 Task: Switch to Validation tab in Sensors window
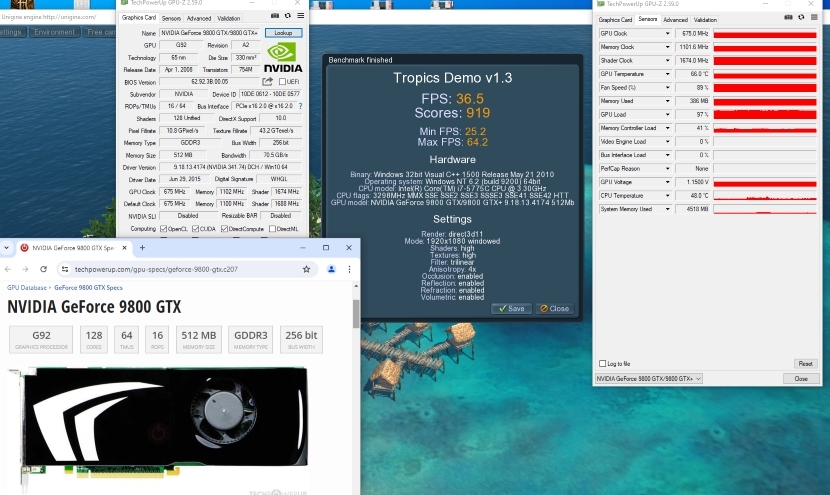705,20
